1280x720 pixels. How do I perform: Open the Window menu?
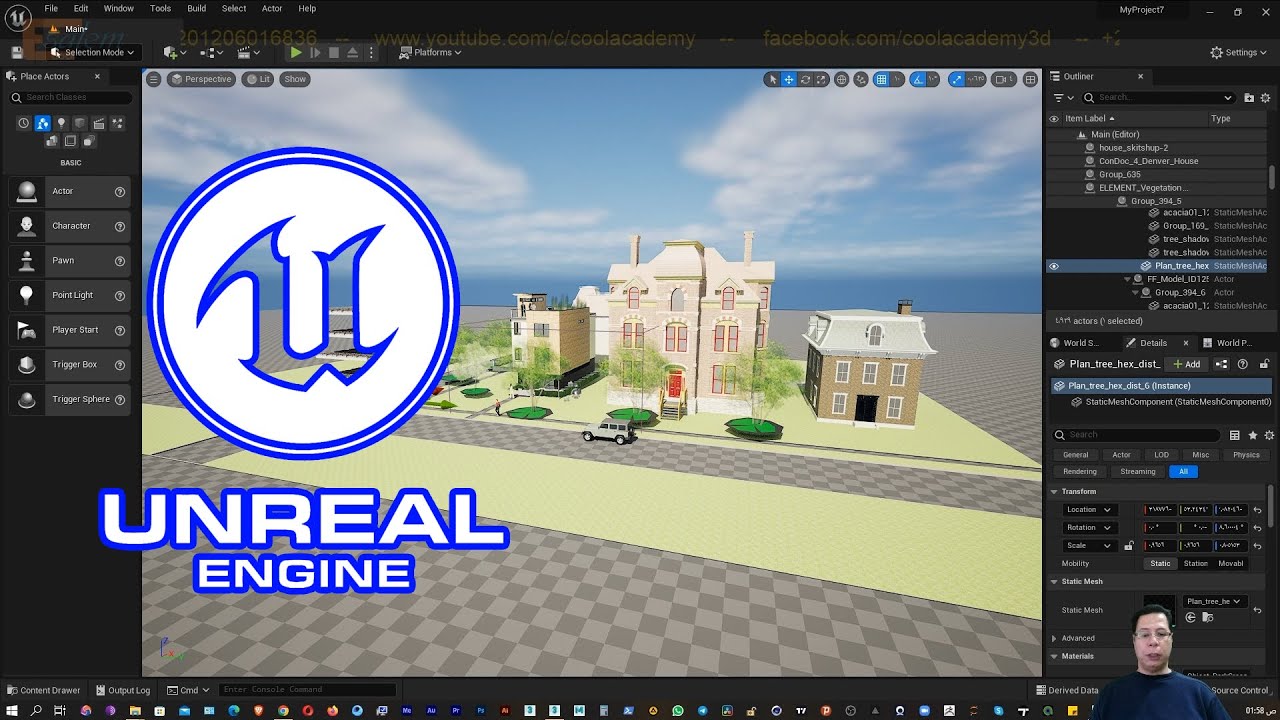coord(119,8)
